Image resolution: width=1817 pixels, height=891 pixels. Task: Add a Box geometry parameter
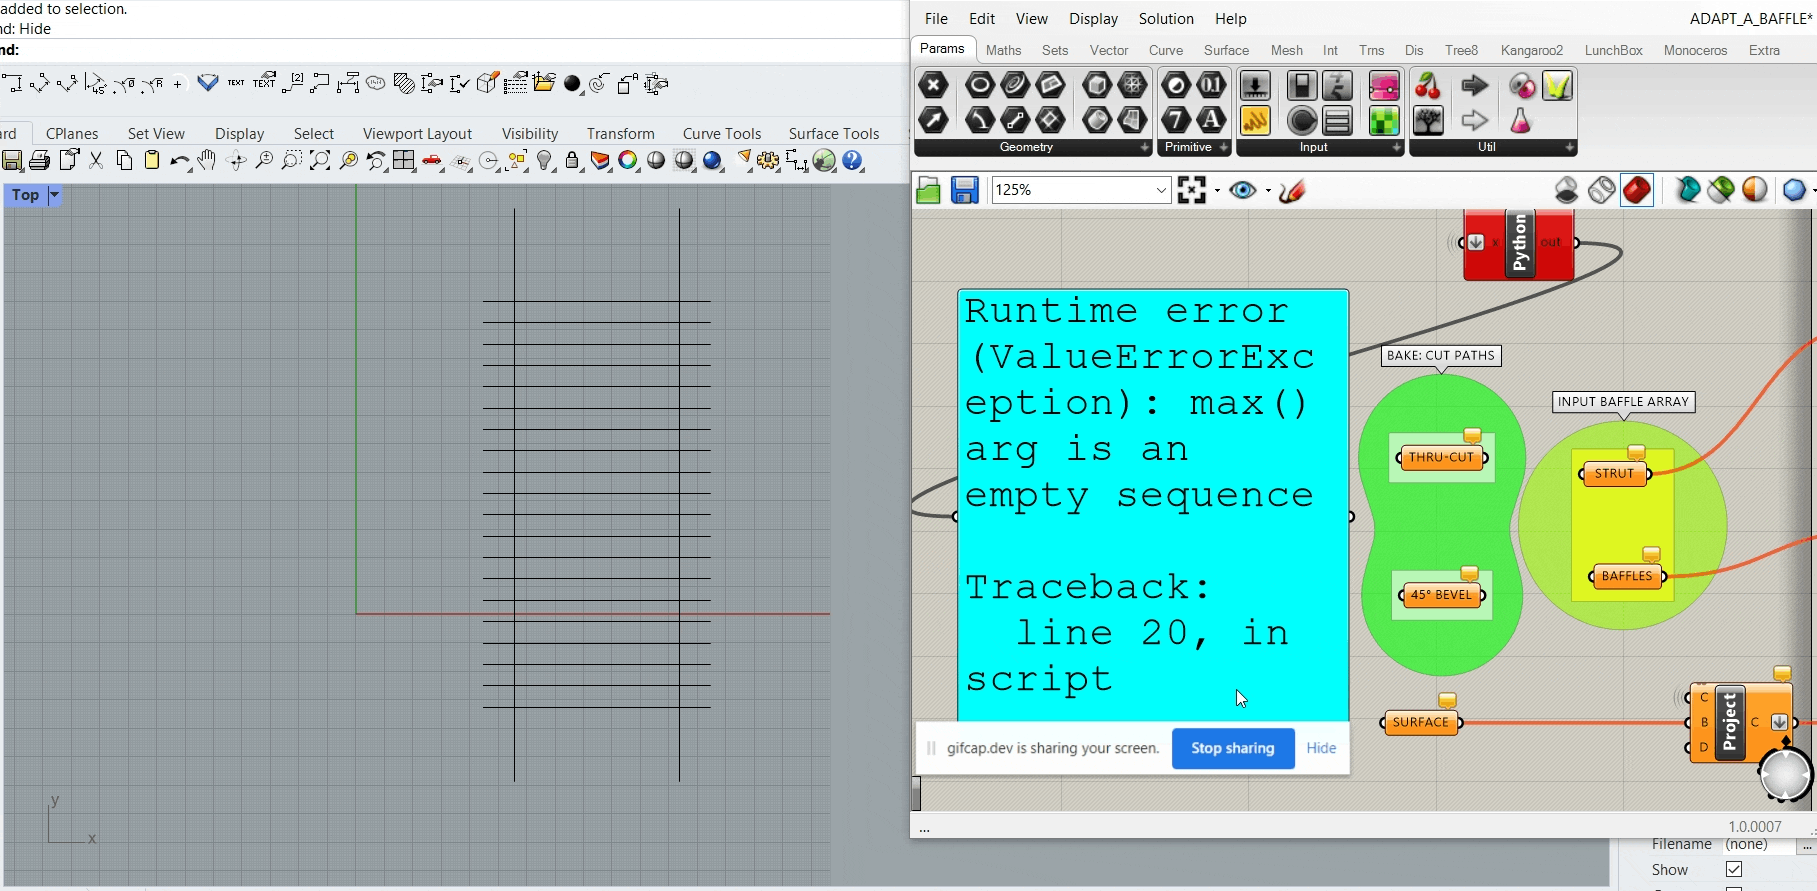[1097, 86]
